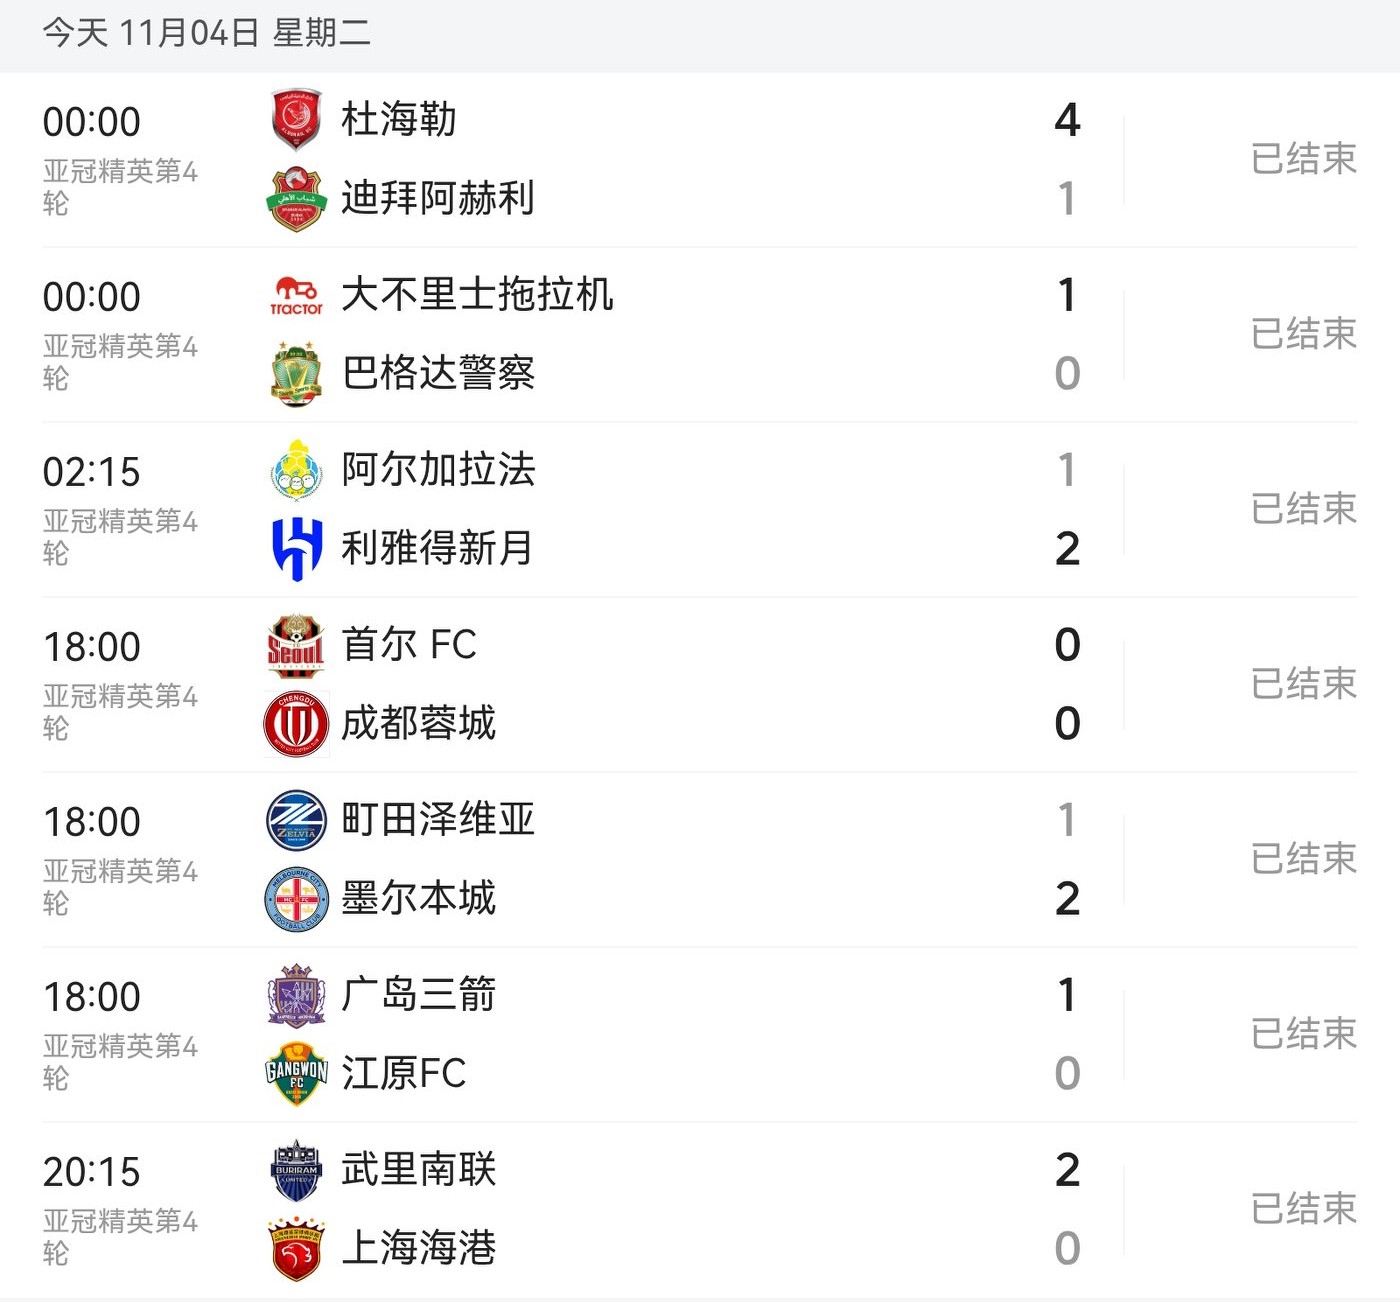Tap the Buriram United crest
This screenshot has height=1302, width=1400.
click(296, 1170)
